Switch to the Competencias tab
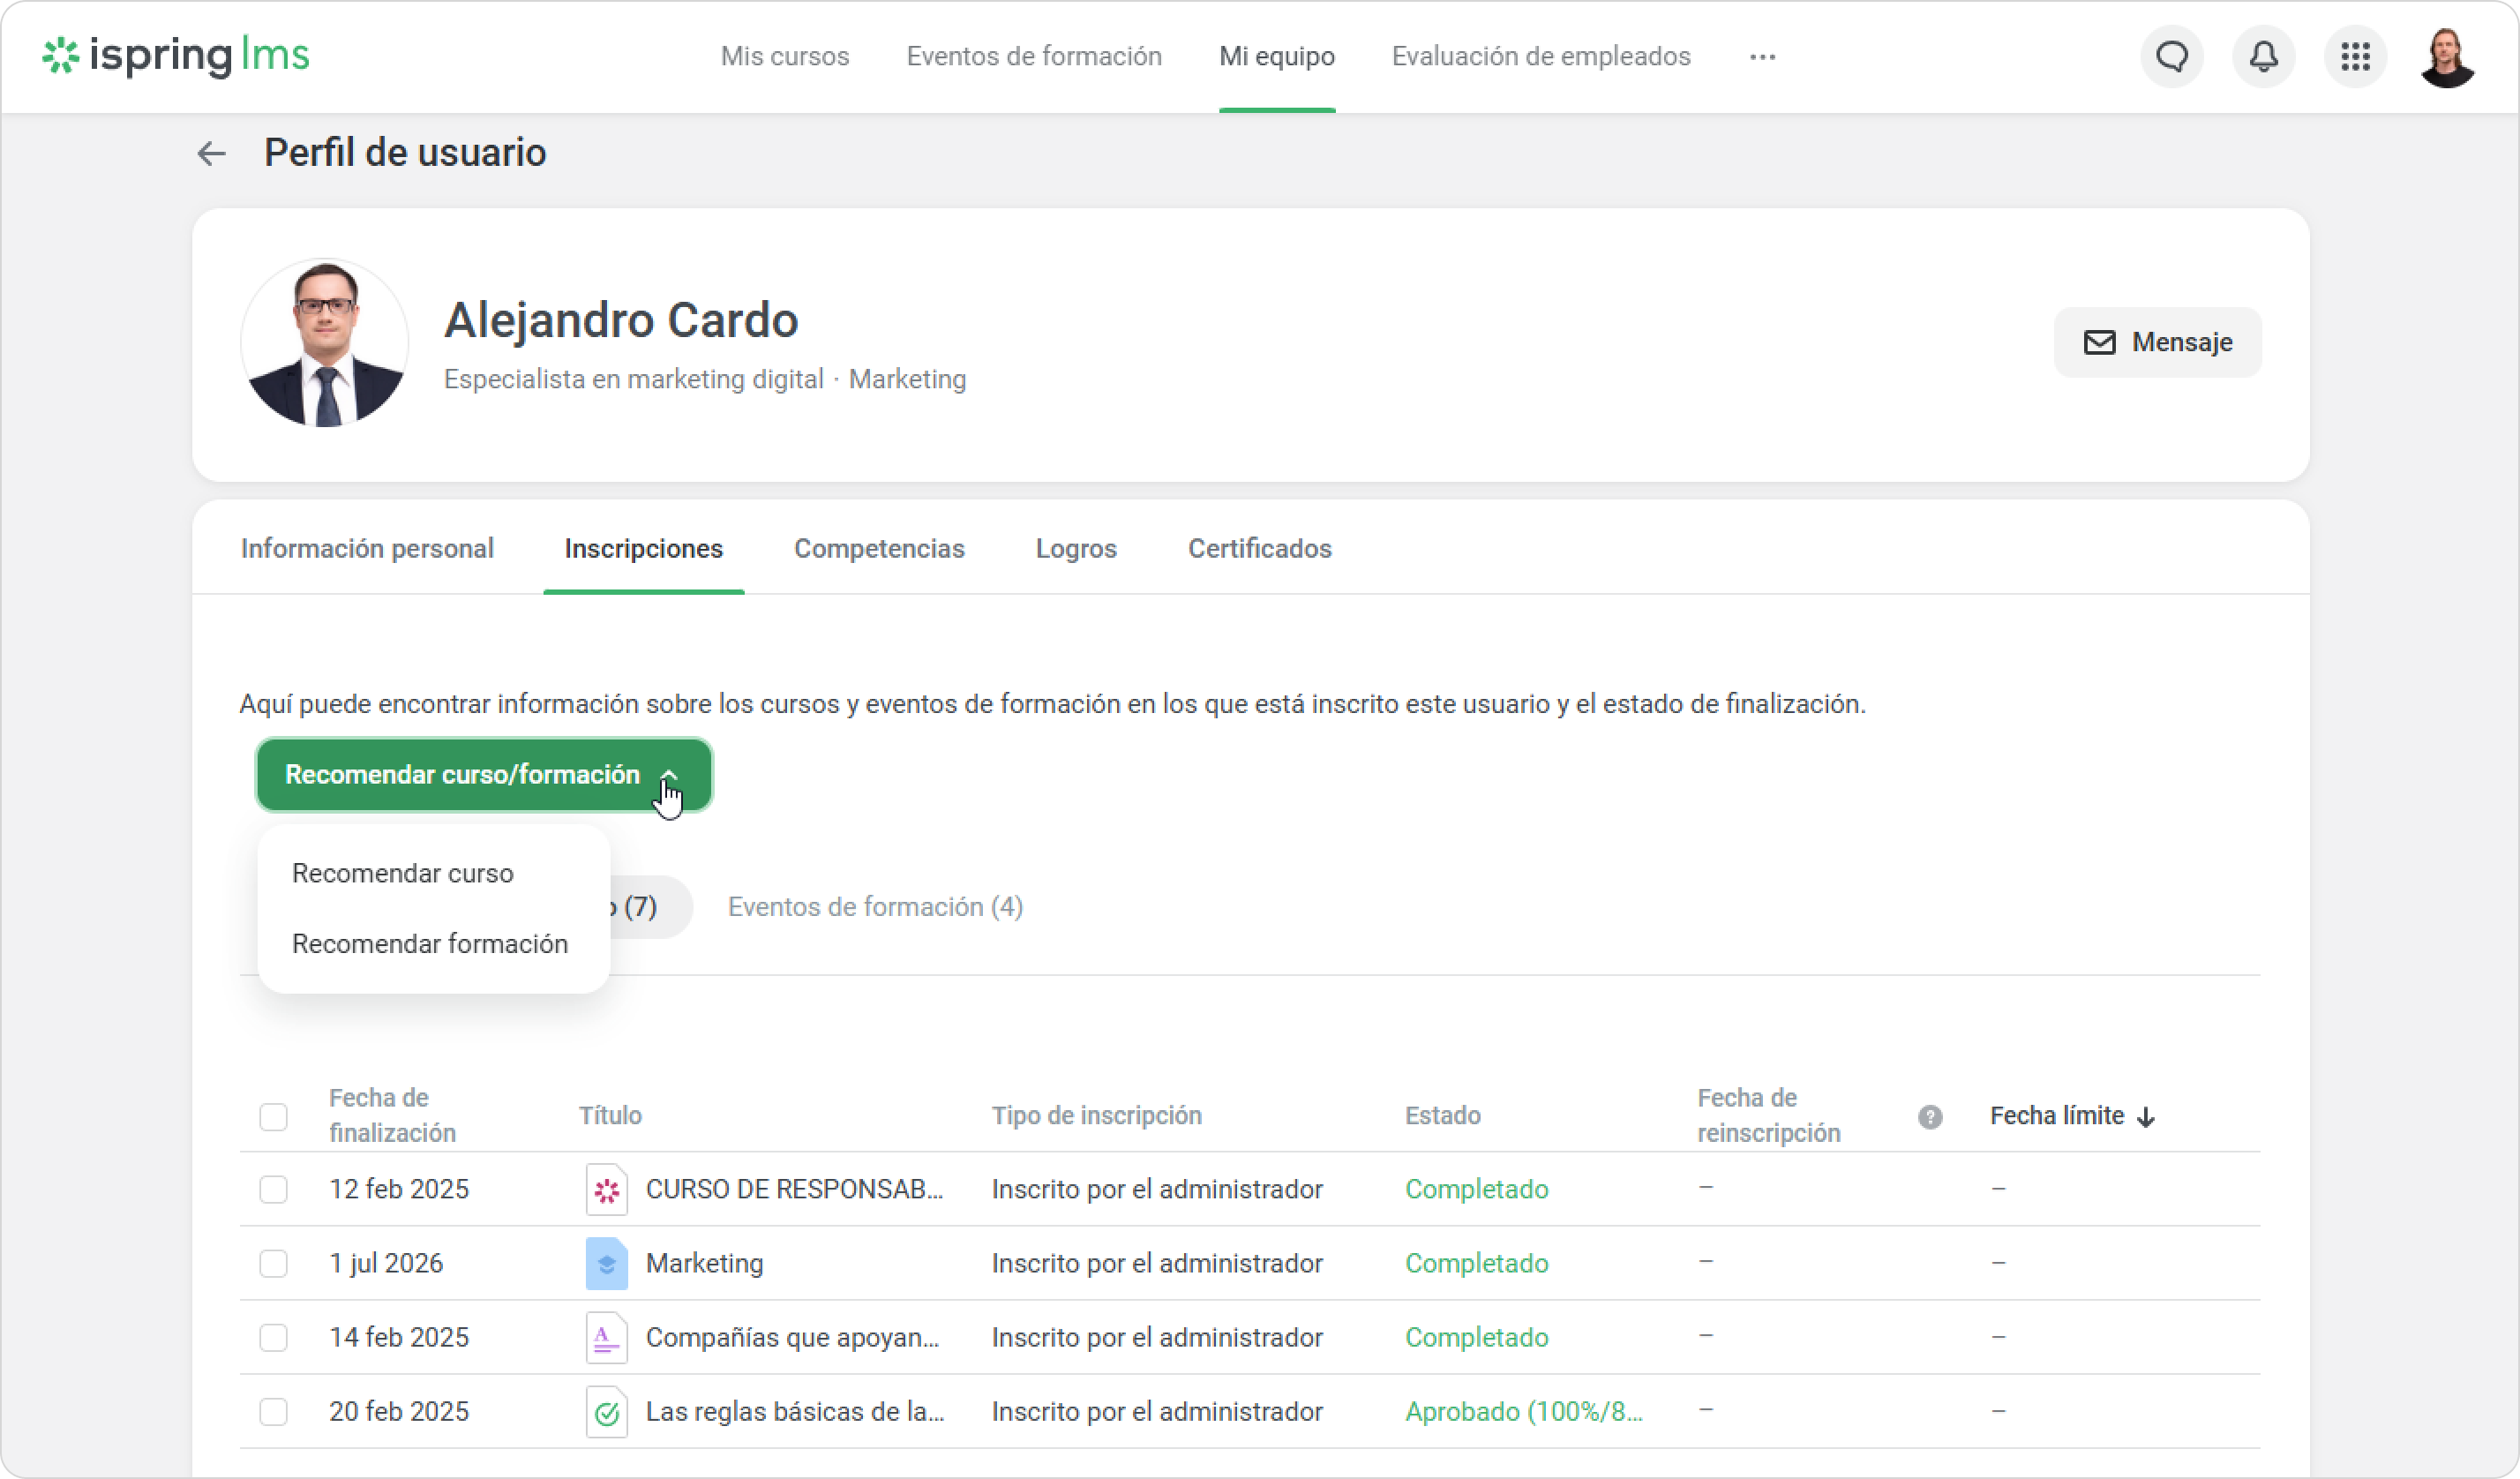 point(879,548)
